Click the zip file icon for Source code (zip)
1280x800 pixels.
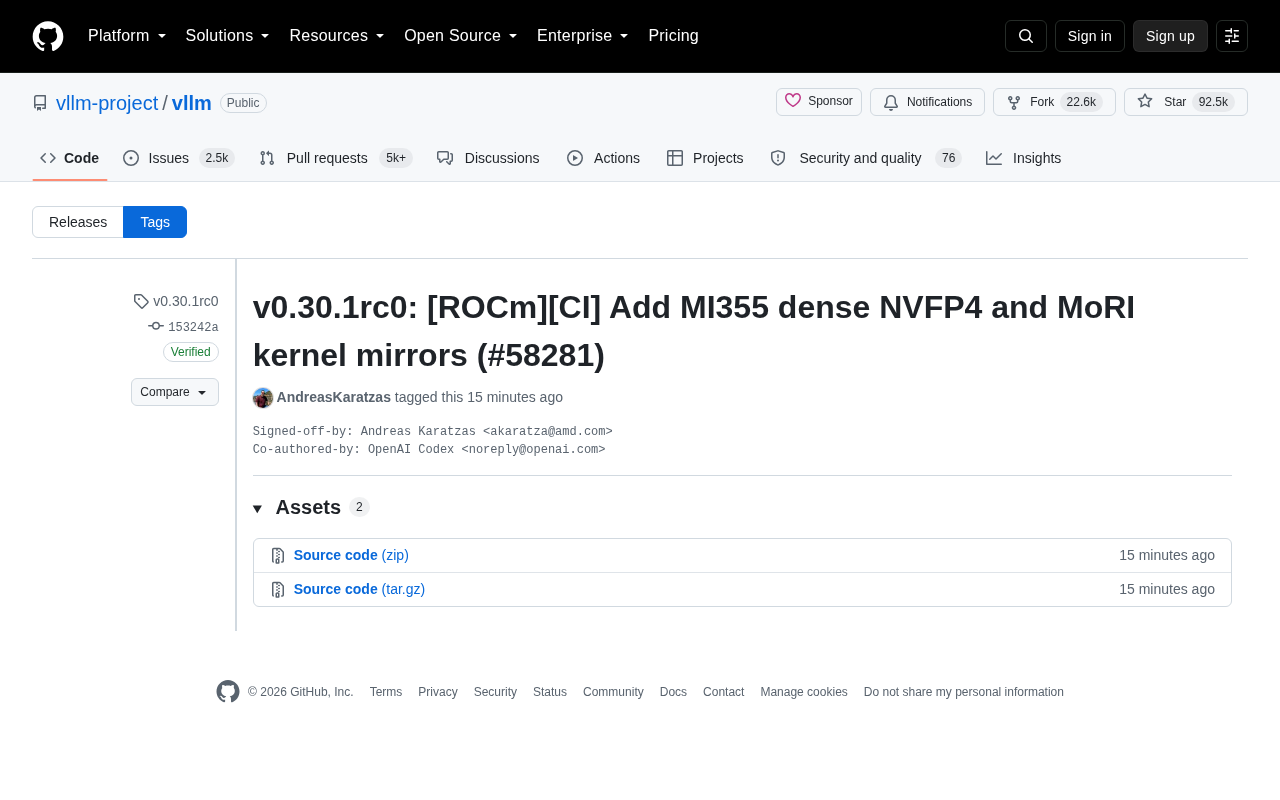[x=278, y=556]
